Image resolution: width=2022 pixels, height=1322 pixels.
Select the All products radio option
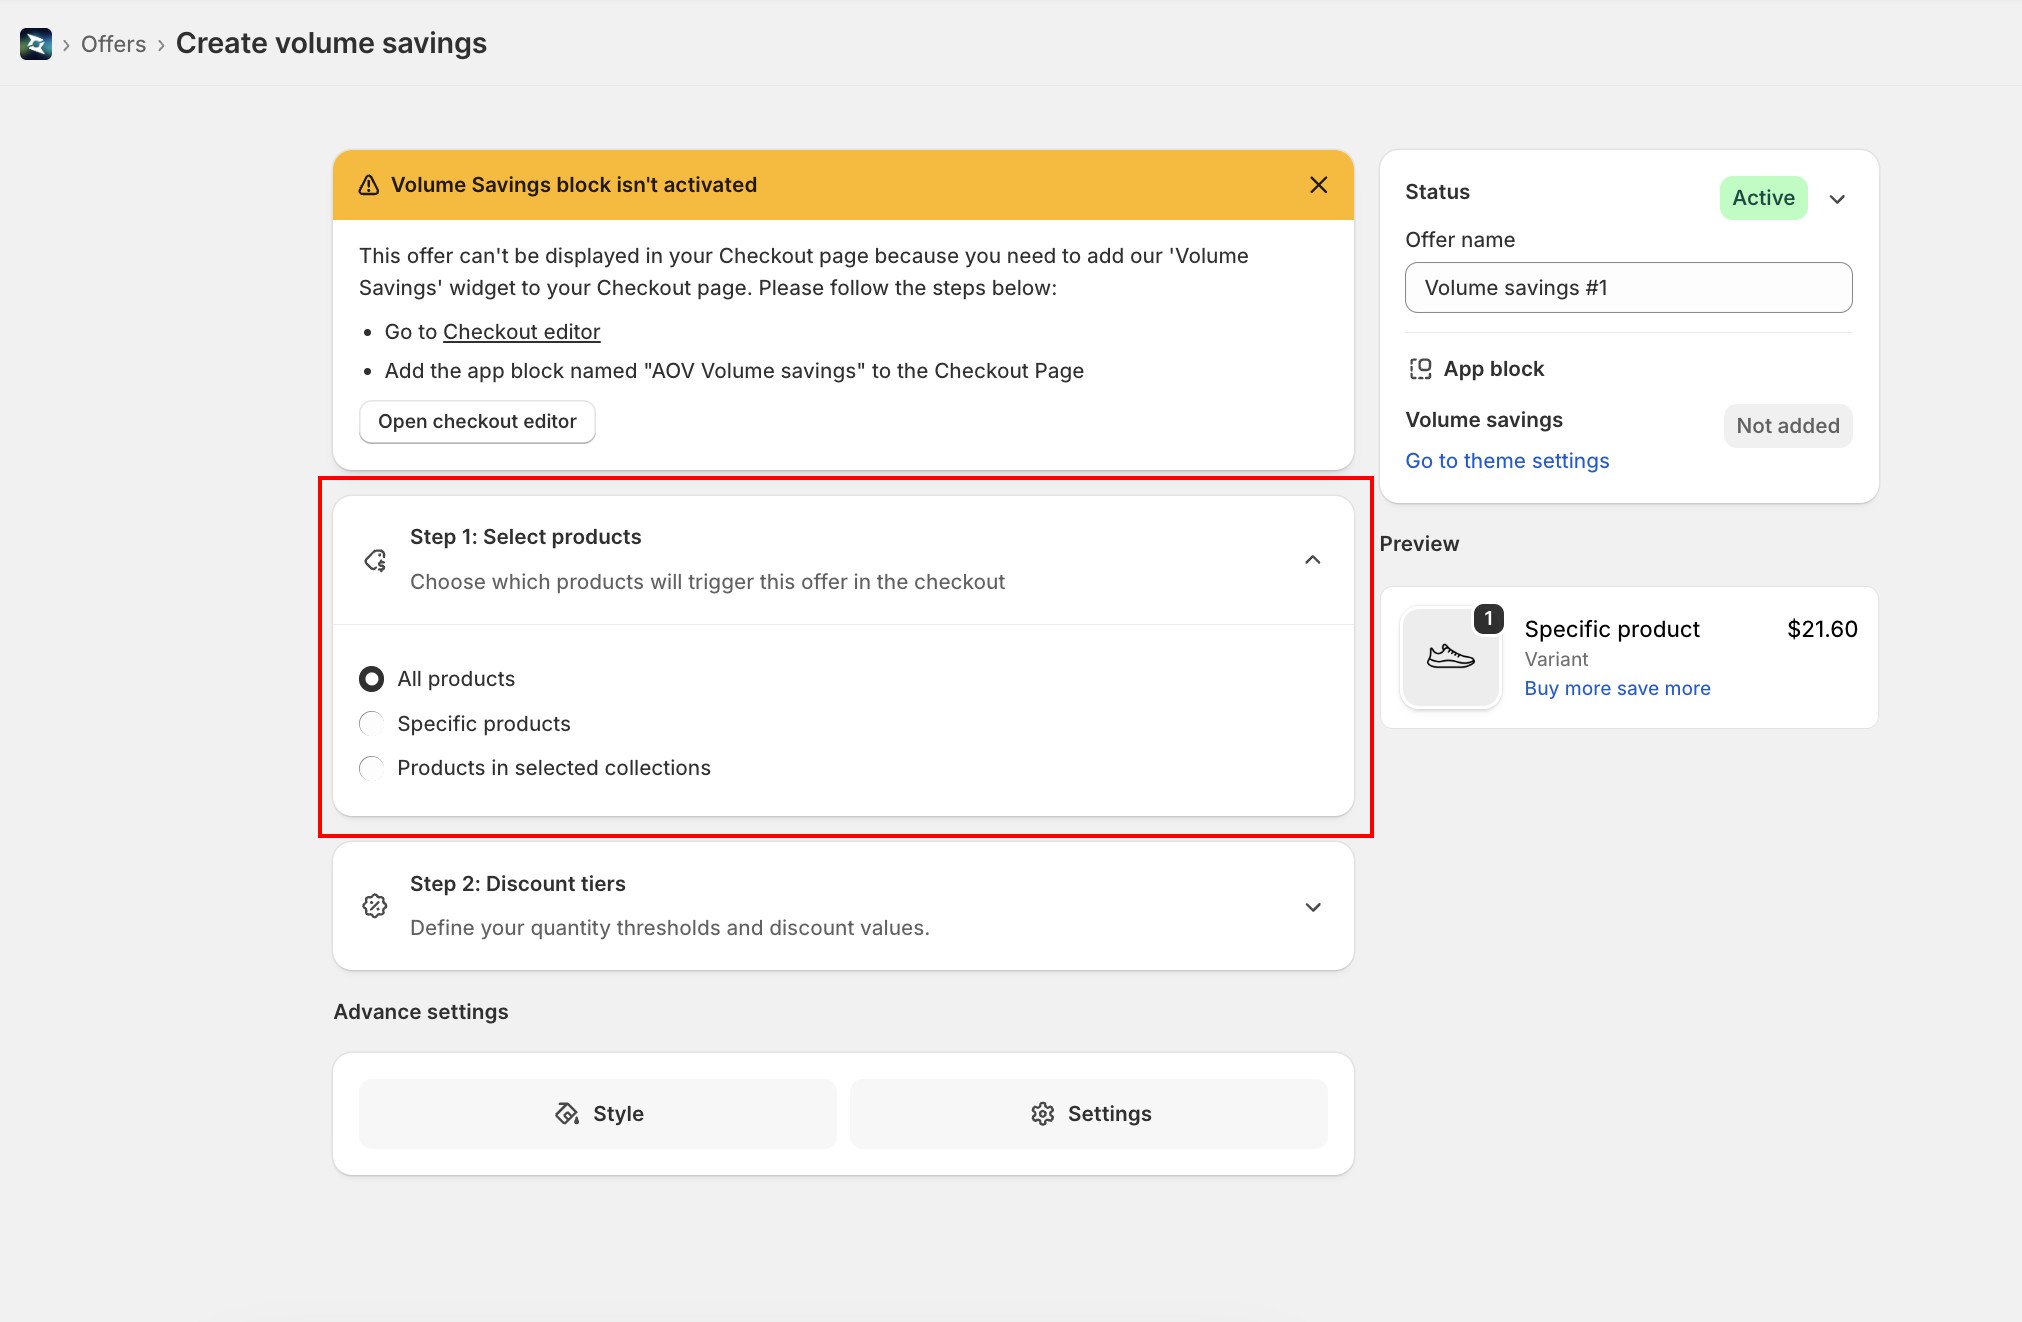click(x=371, y=679)
